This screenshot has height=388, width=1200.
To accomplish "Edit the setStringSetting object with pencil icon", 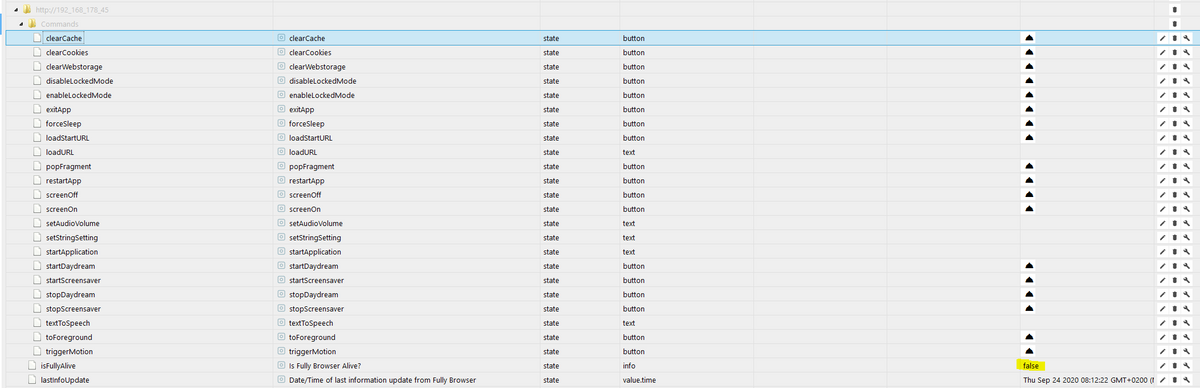I will [1162, 238].
